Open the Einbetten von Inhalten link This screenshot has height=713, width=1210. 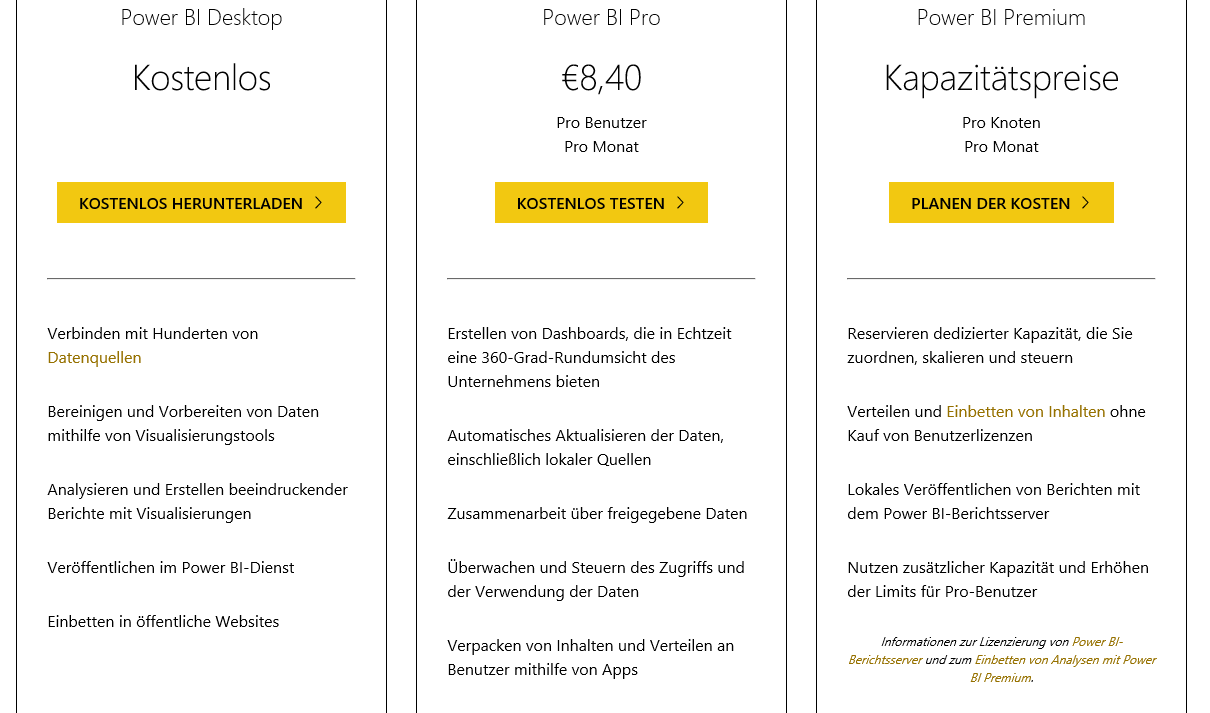coord(1026,412)
